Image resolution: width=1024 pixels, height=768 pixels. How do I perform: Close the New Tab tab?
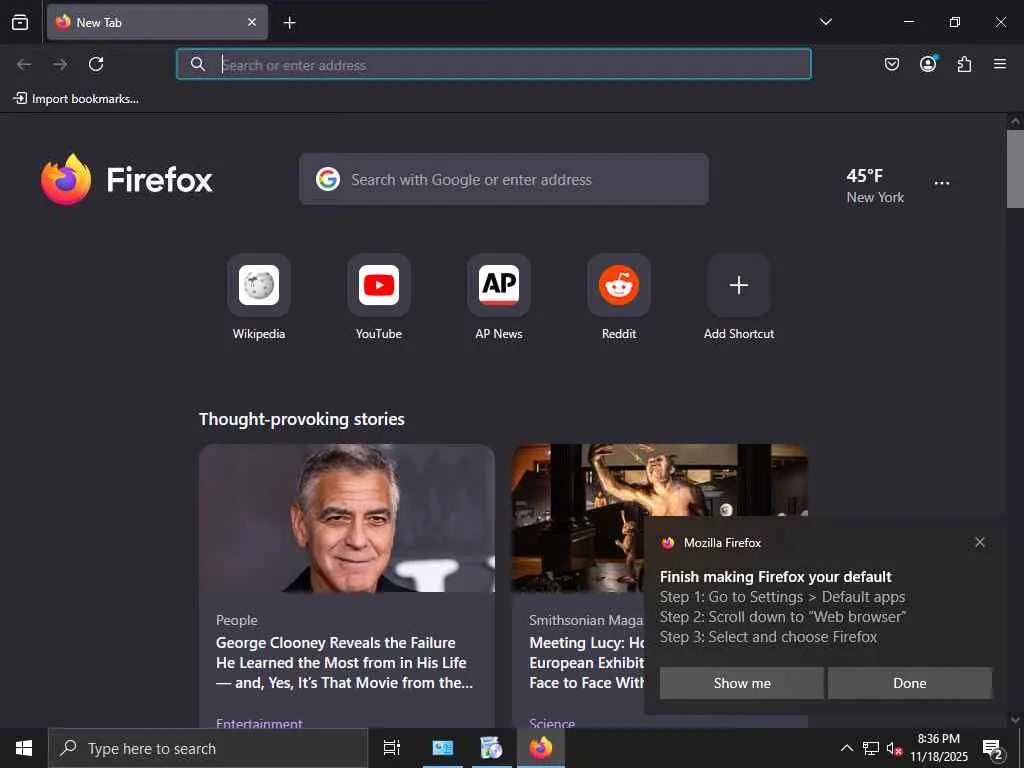[252, 22]
